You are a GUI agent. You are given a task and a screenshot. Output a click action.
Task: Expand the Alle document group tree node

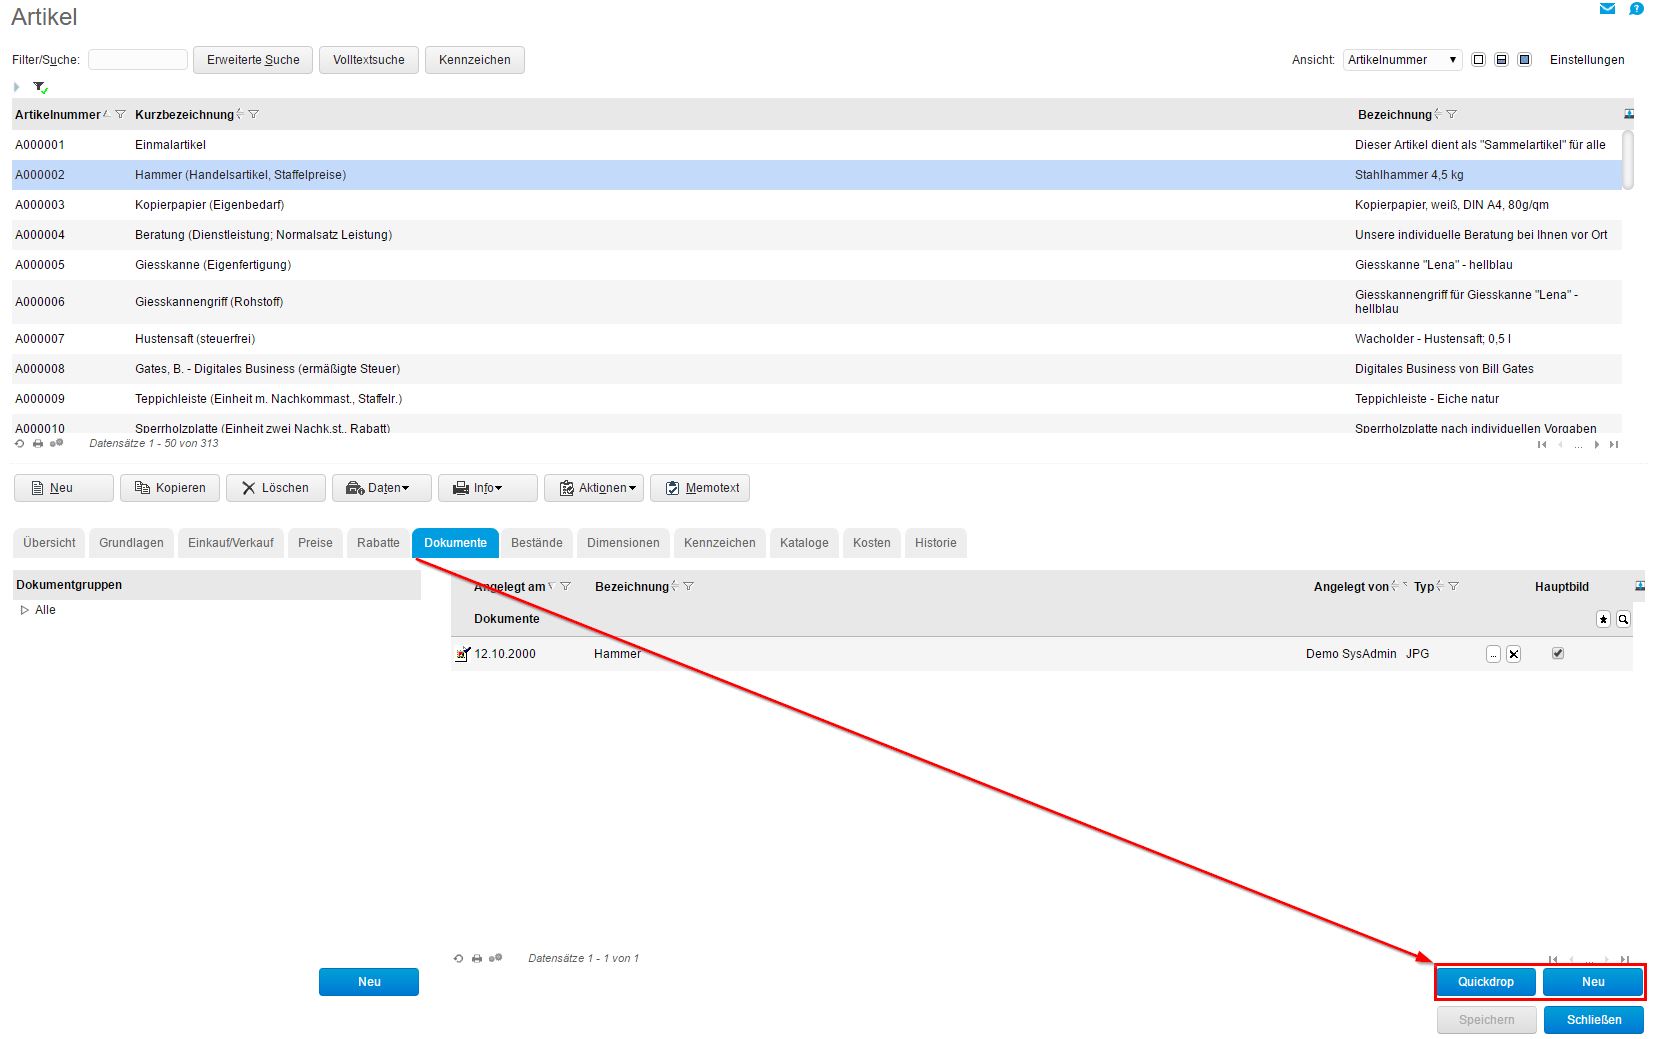click(24, 610)
